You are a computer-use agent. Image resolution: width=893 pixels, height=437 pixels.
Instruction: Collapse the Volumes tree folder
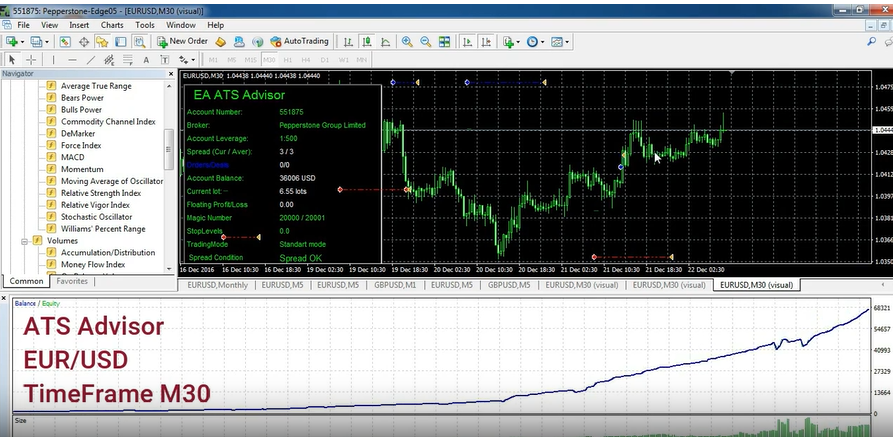click(x=23, y=241)
